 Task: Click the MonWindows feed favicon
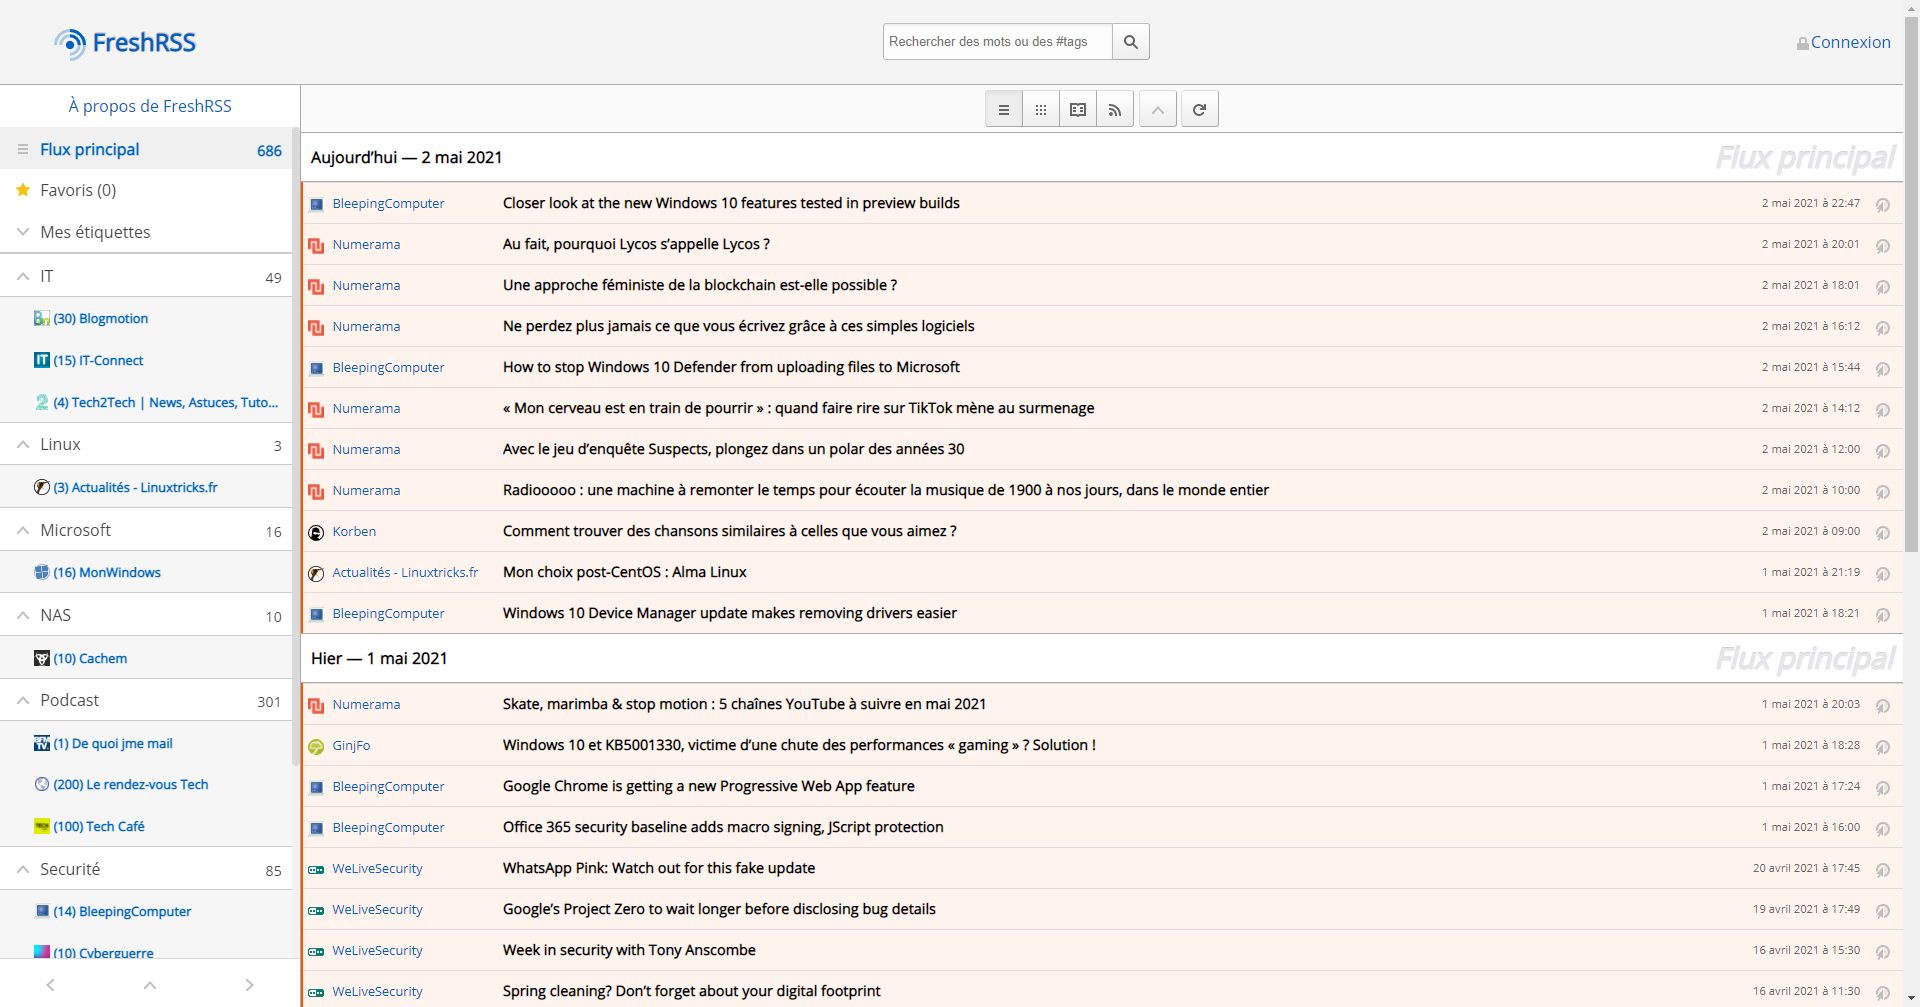[x=41, y=572]
